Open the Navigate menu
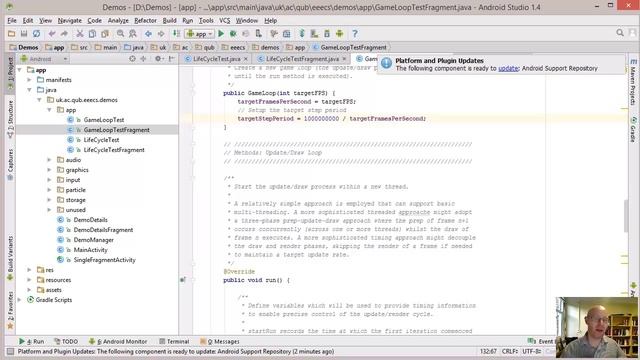Image resolution: width=640 pixels, height=360 pixels. click(x=69, y=20)
